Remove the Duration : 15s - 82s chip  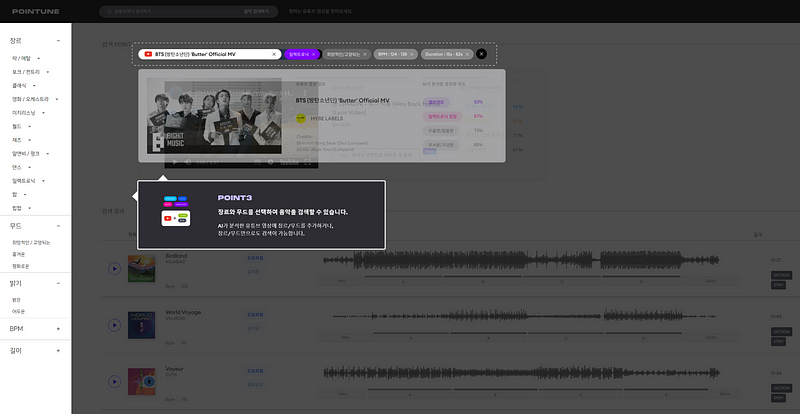pos(467,54)
